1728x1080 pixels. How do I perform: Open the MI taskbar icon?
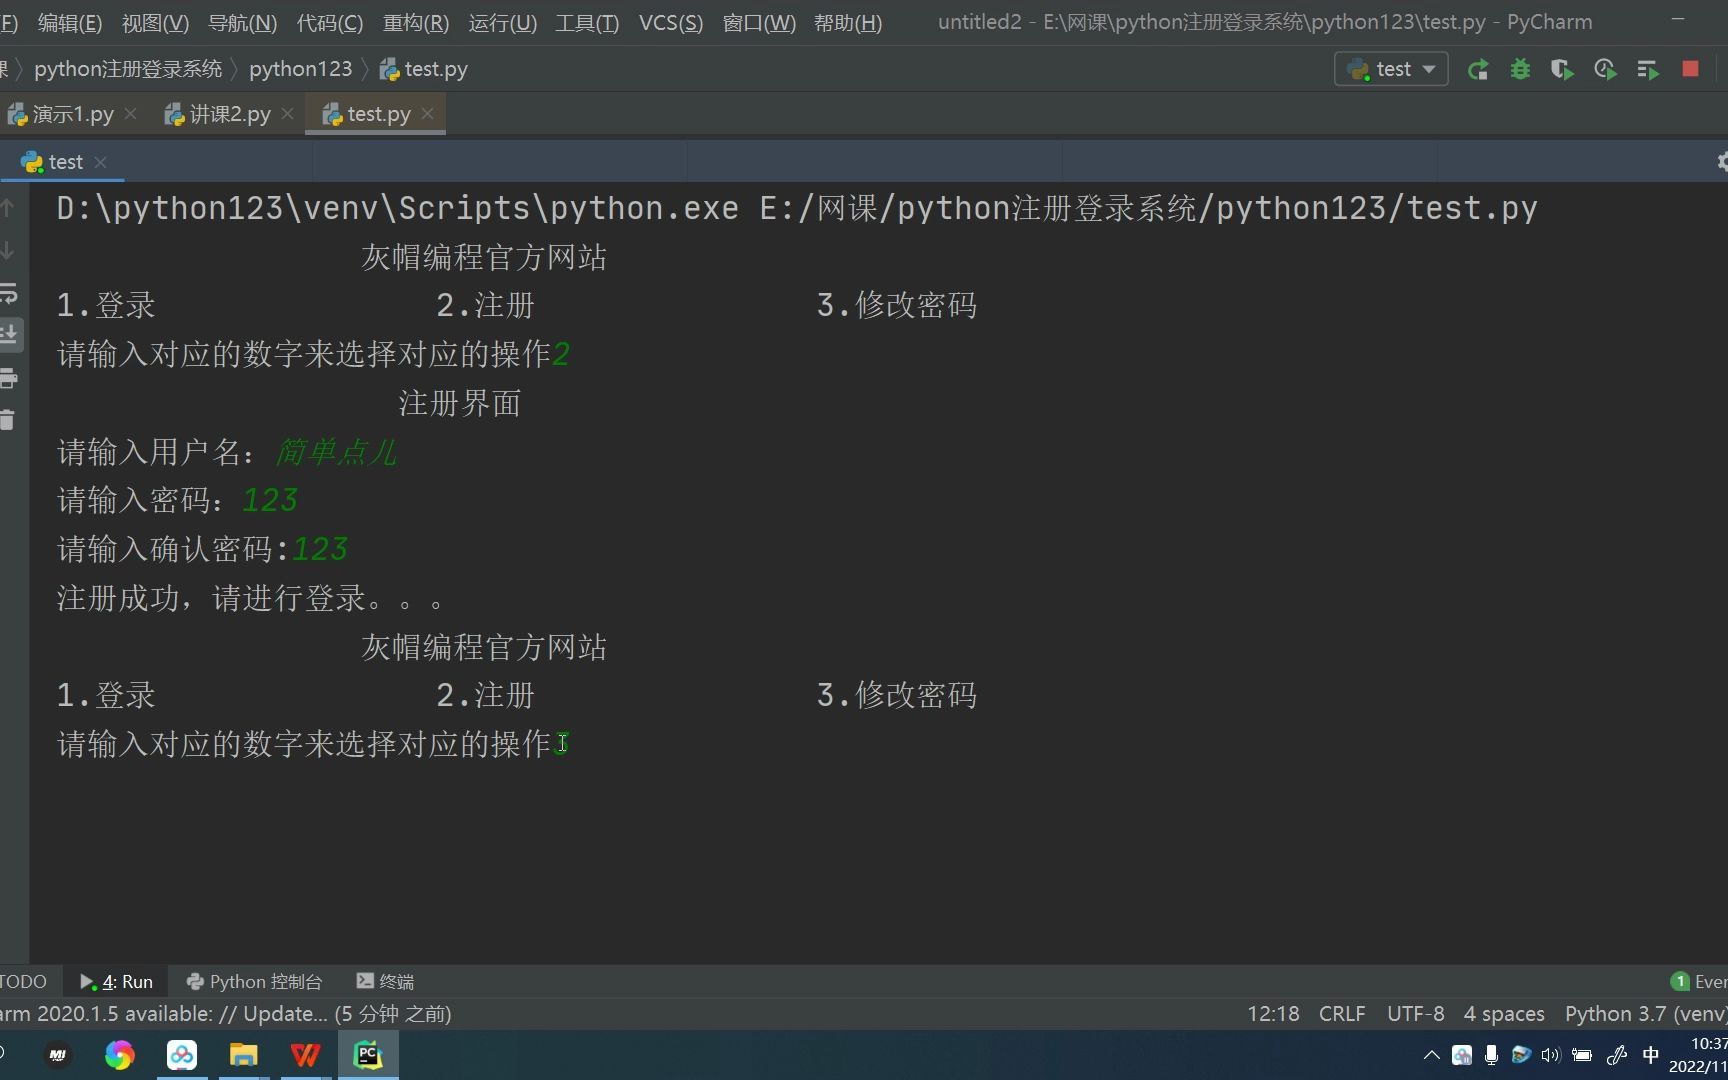58,1055
